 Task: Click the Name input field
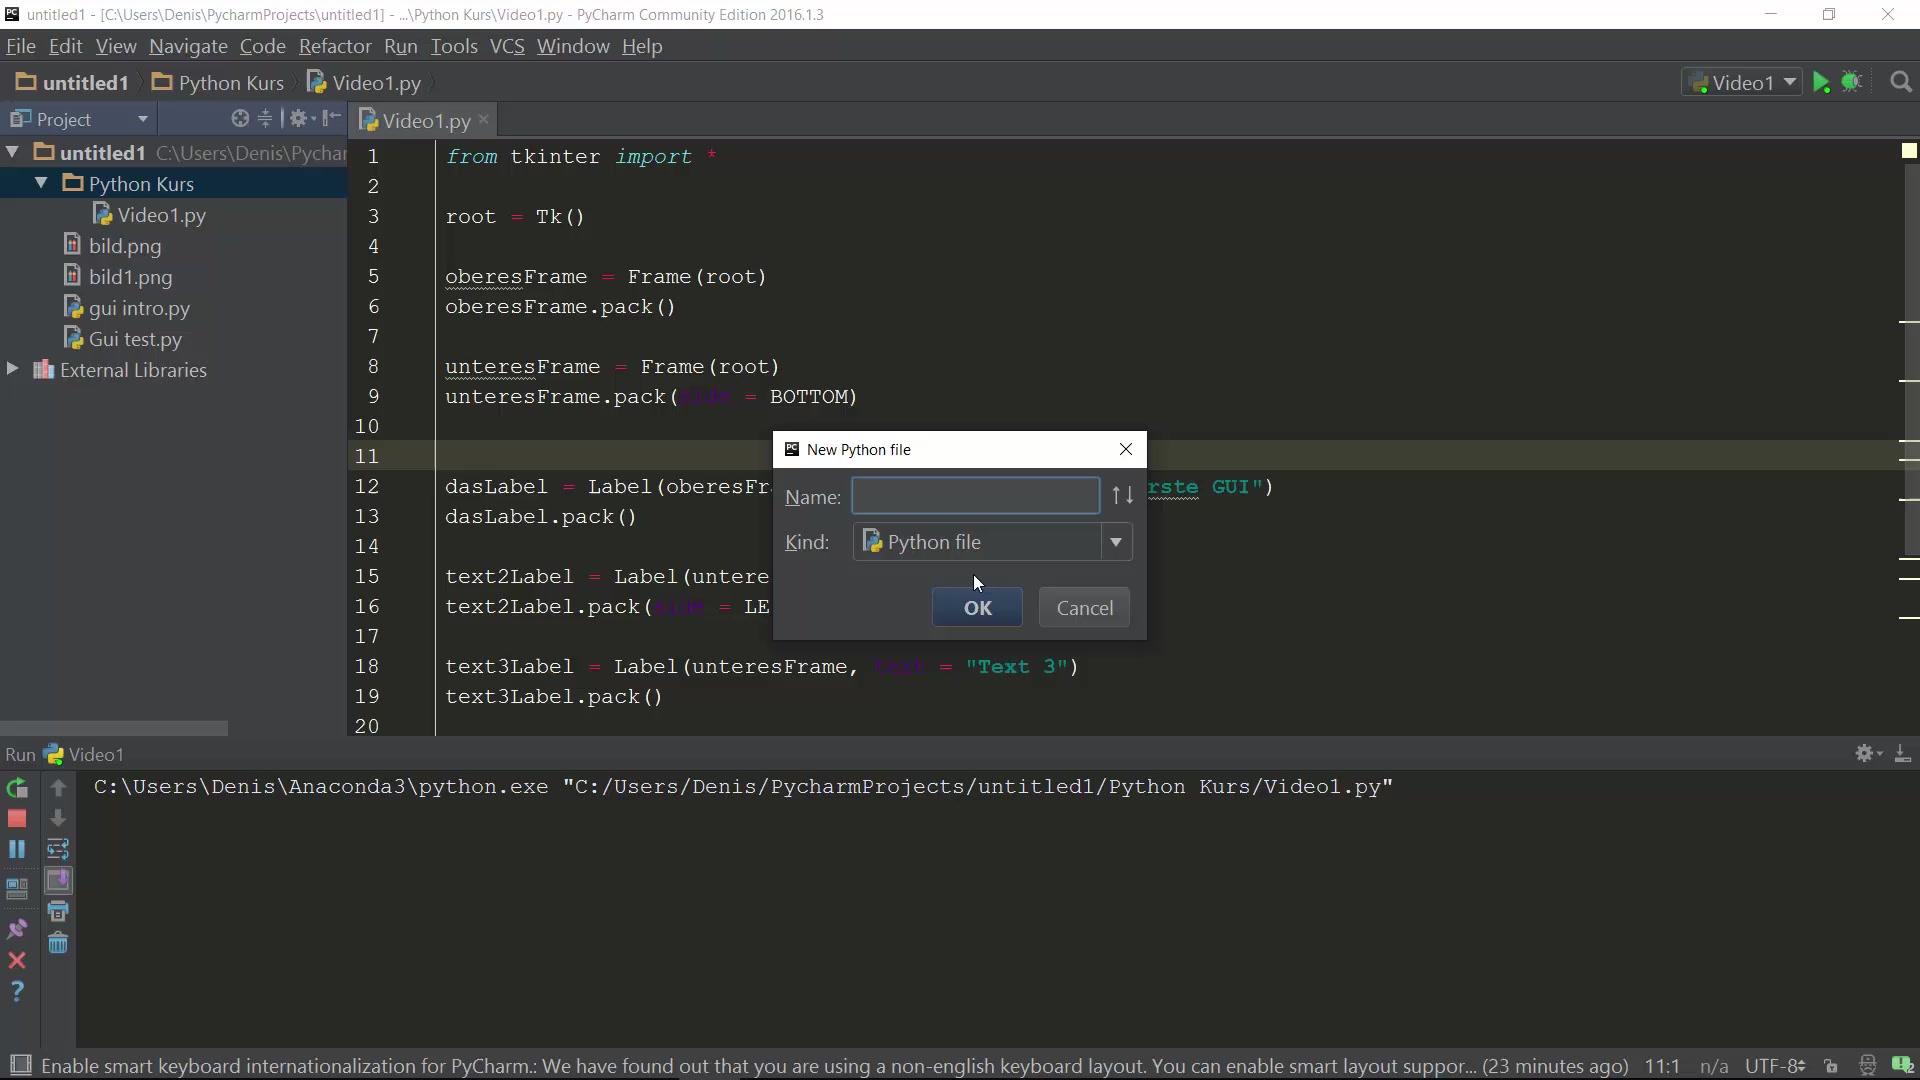975,496
